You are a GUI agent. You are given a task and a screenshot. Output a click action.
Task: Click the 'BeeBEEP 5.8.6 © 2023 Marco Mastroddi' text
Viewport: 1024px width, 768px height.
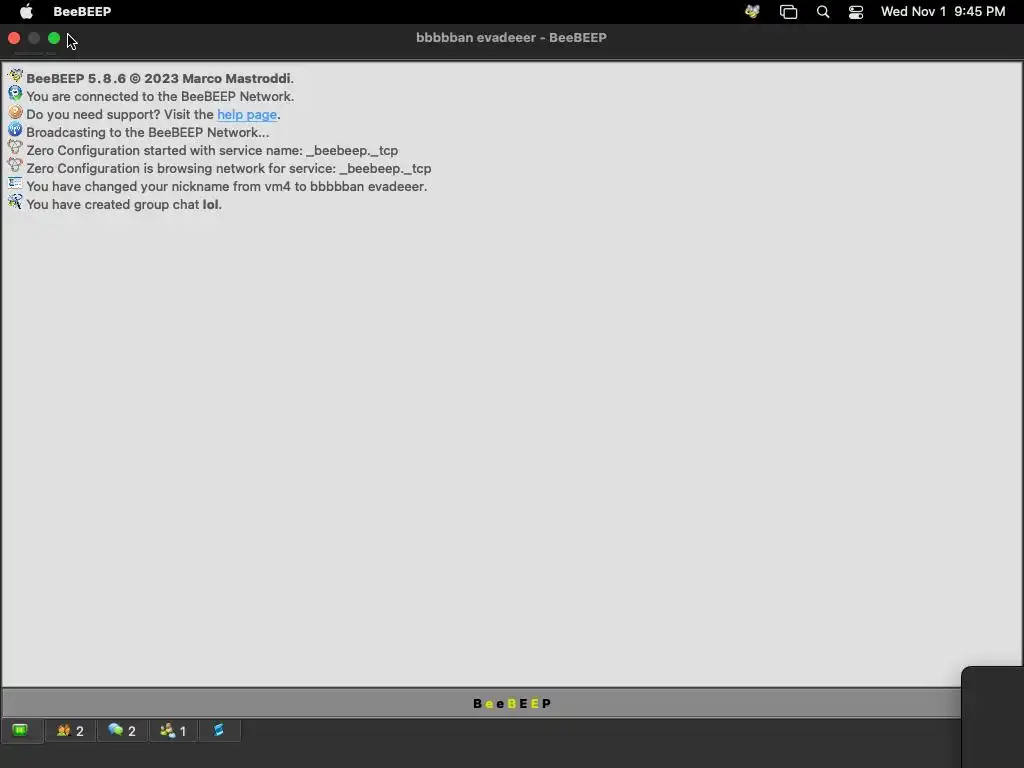coord(160,78)
